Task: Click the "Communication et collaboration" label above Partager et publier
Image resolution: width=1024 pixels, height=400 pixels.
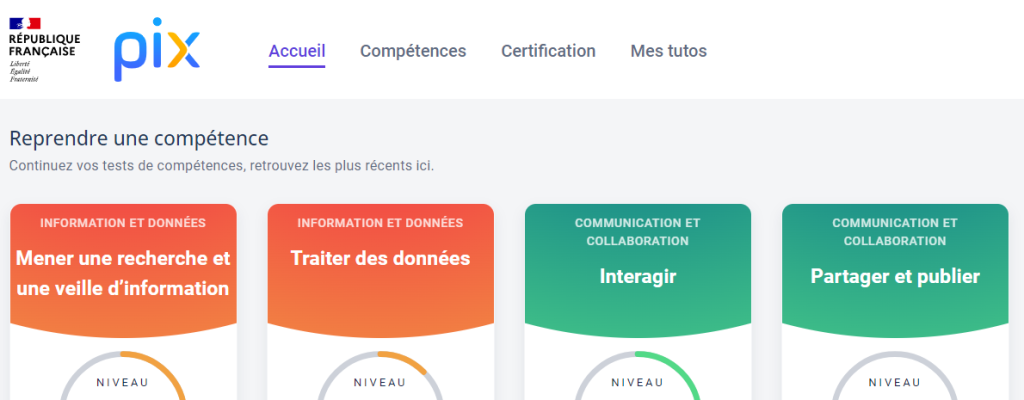Action: (x=895, y=231)
